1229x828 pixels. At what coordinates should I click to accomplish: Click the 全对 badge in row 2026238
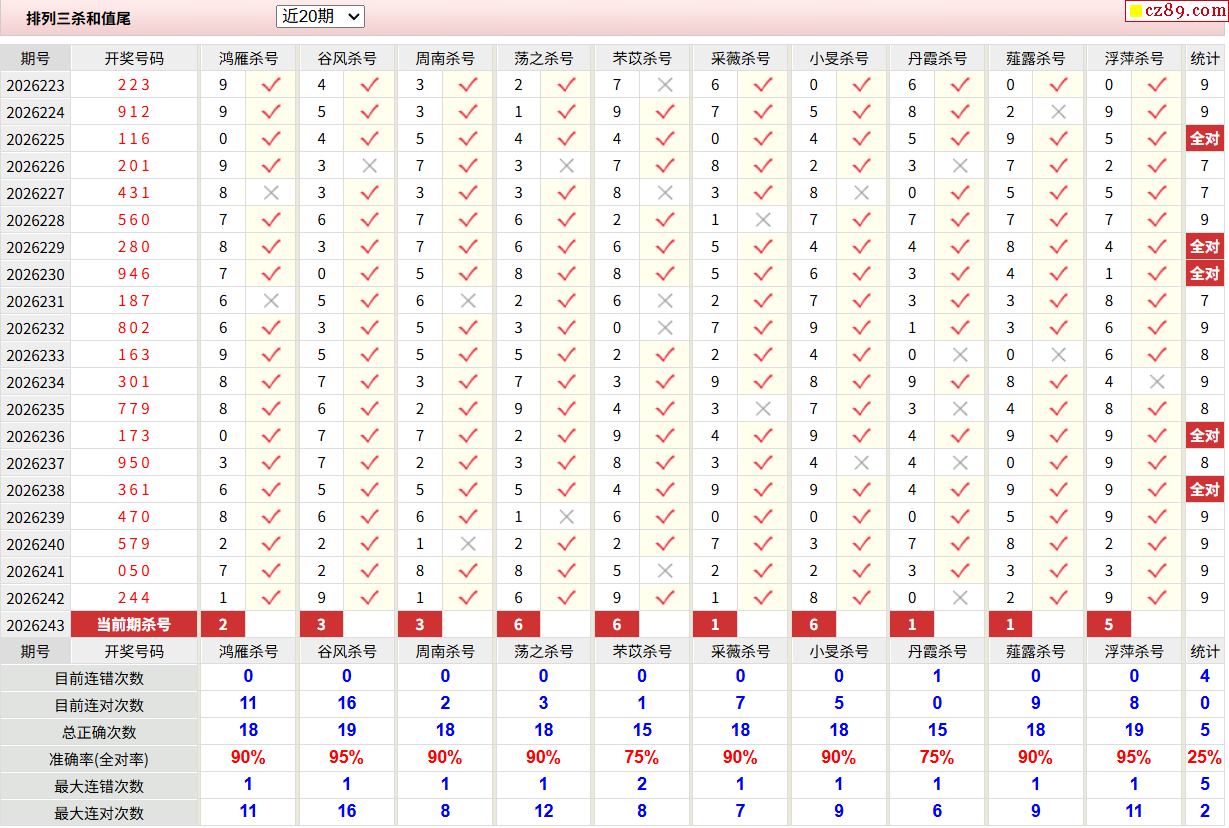(1205, 490)
